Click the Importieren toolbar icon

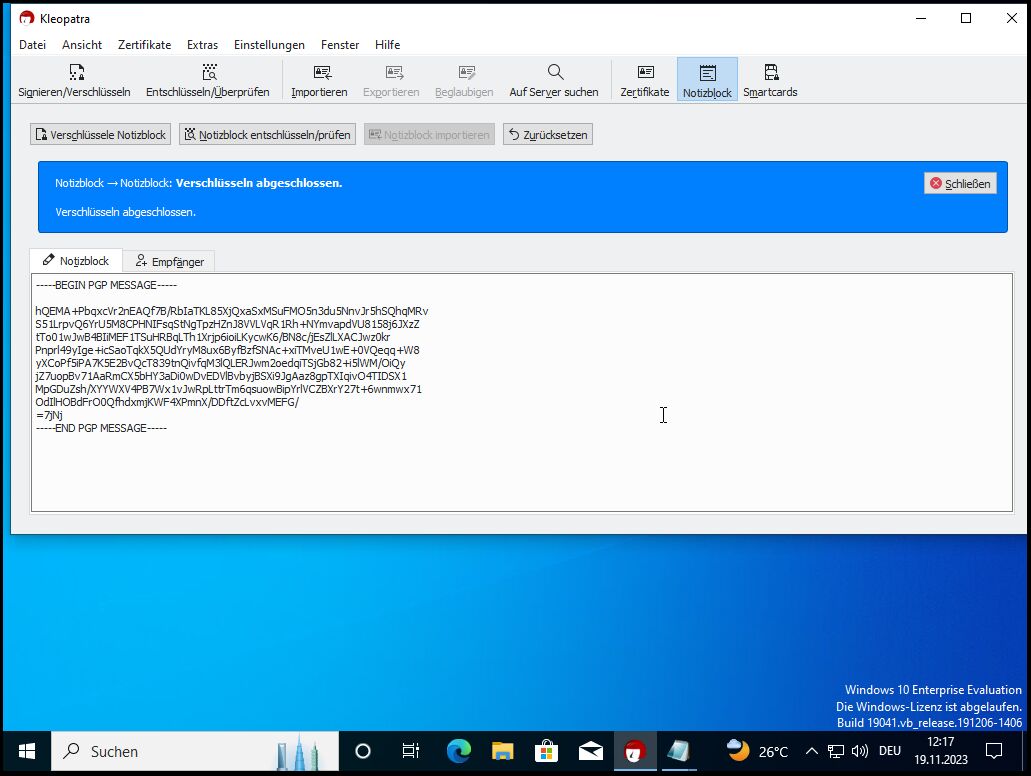(x=320, y=73)
